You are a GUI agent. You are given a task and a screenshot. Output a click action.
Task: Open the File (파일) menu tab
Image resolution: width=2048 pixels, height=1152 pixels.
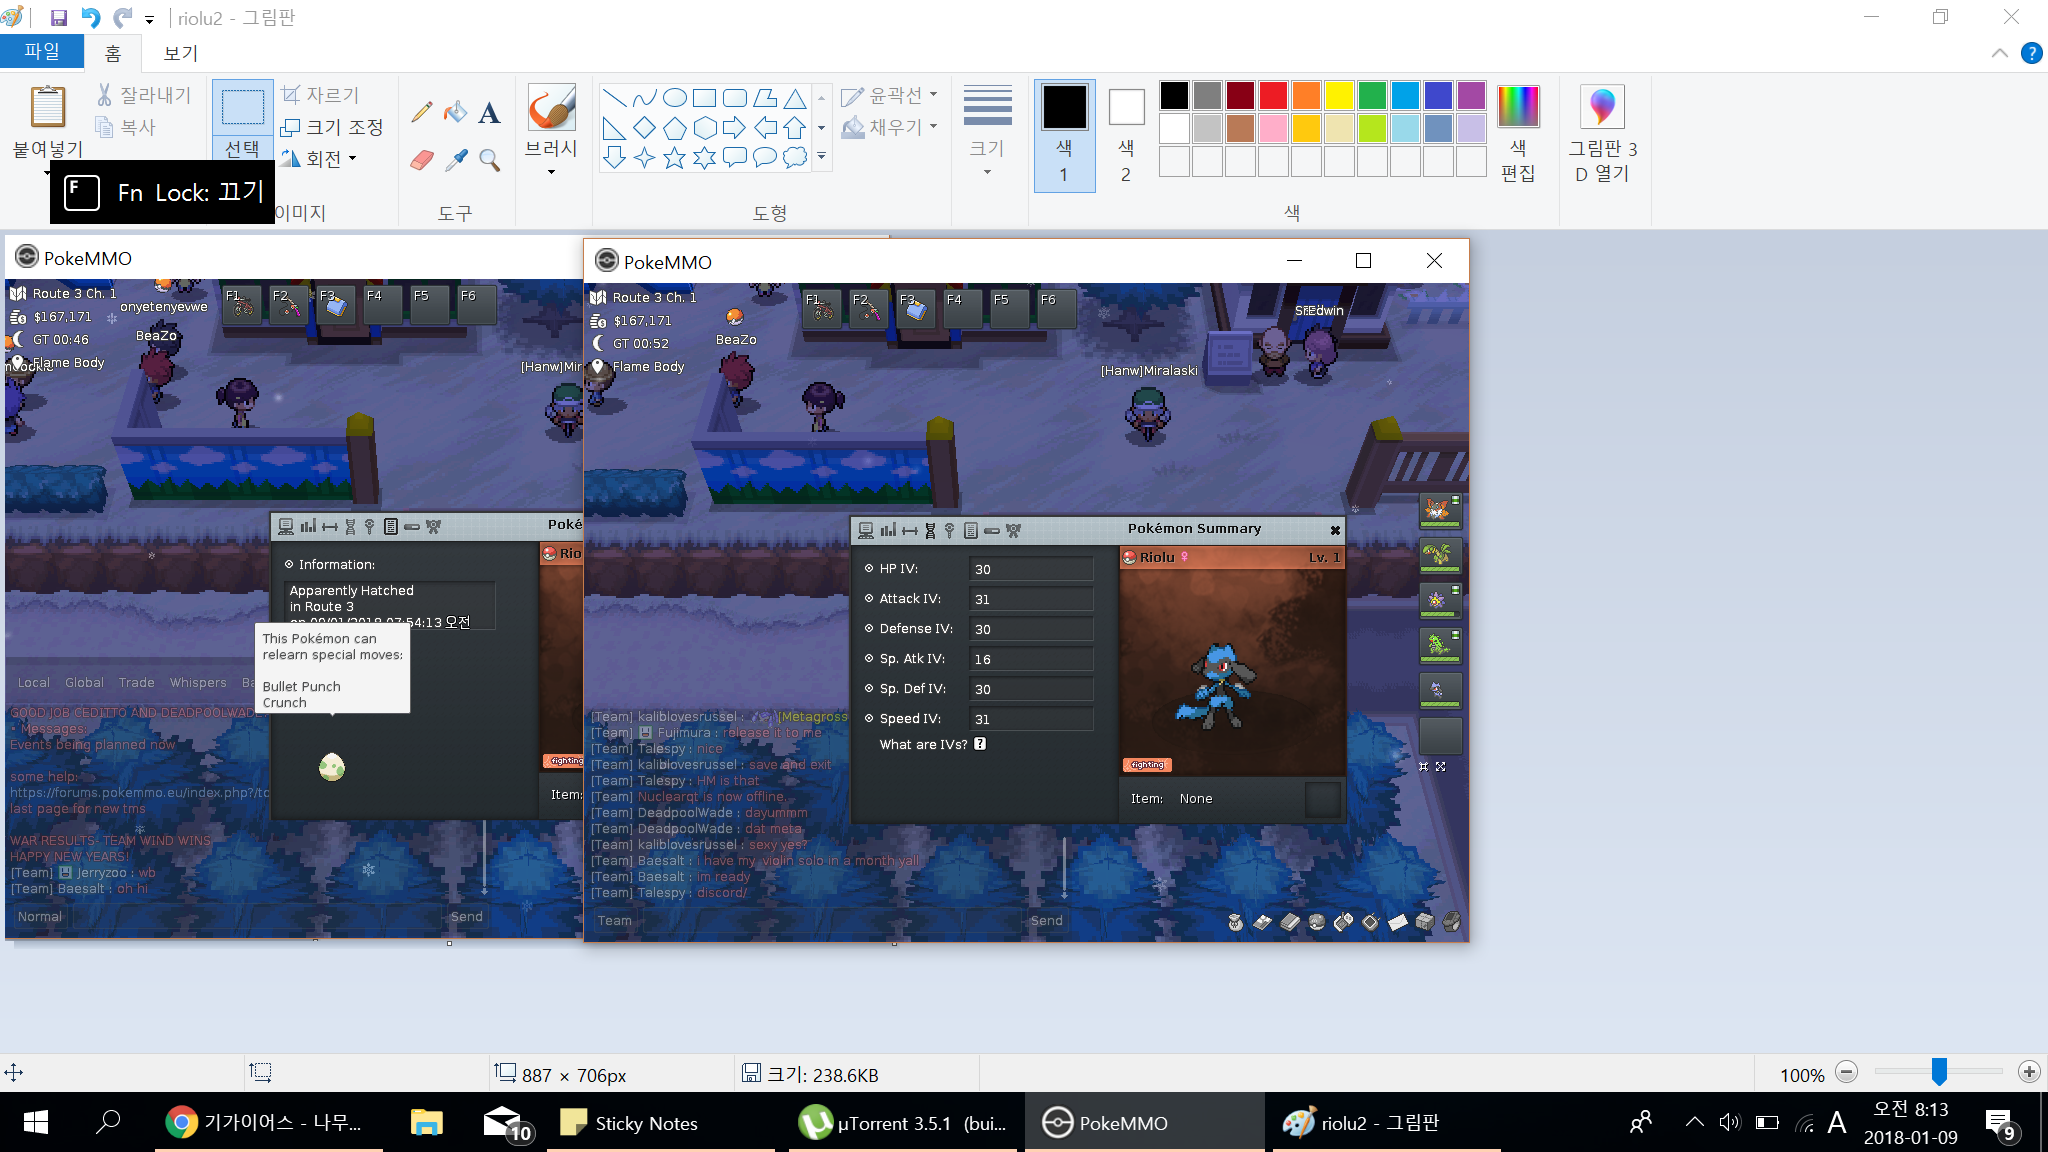(41, 51)
